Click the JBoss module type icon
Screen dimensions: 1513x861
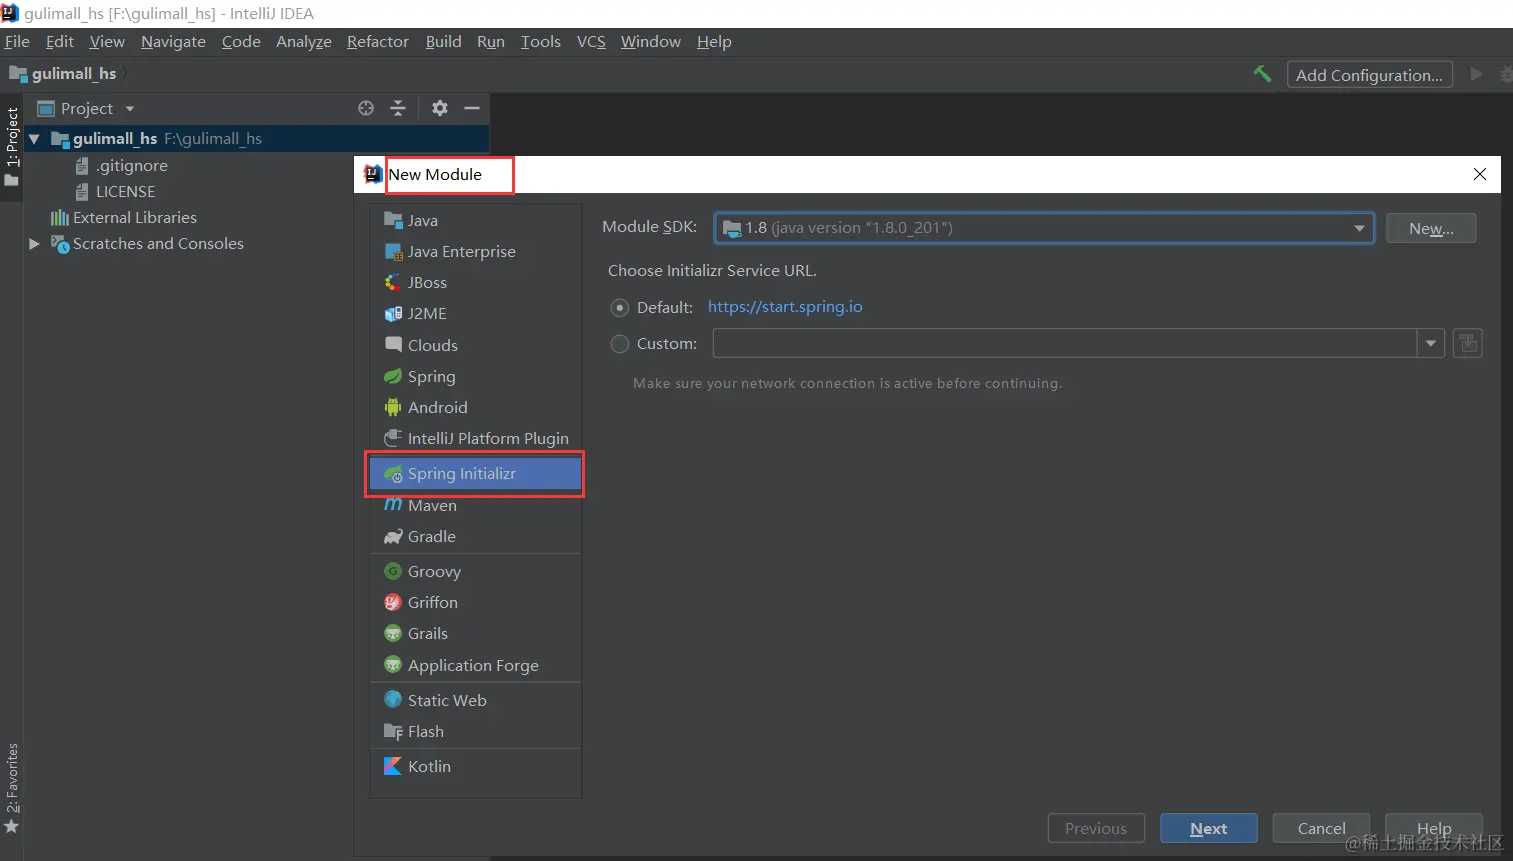(393, 283)
